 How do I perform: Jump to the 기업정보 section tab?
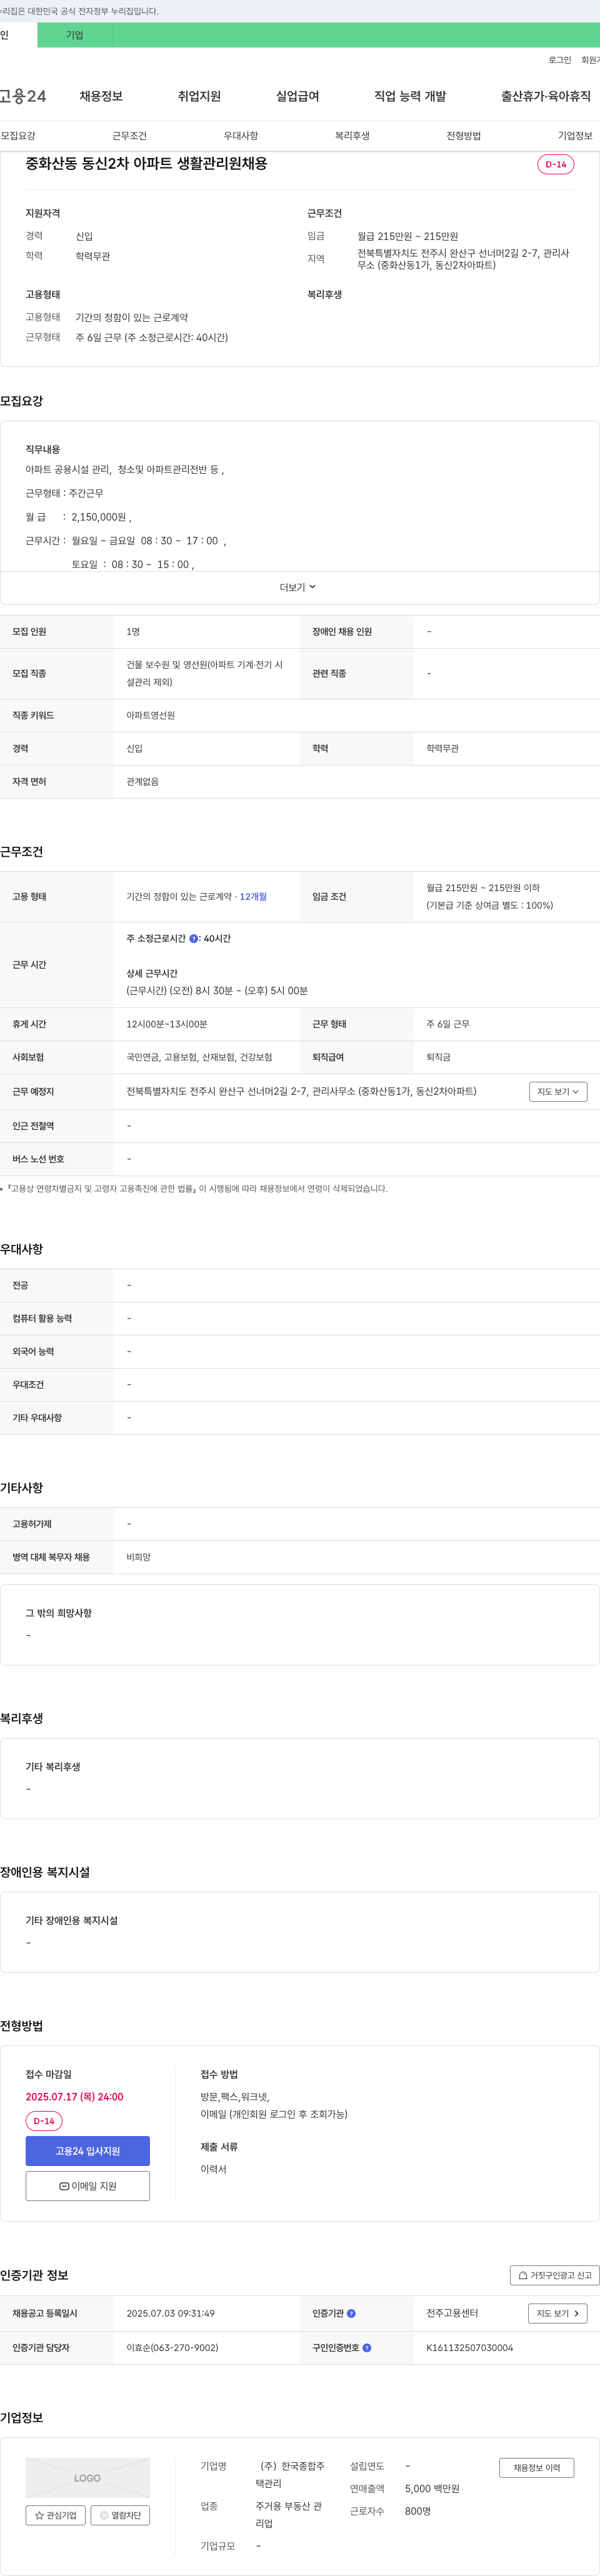tap(575, 136)
